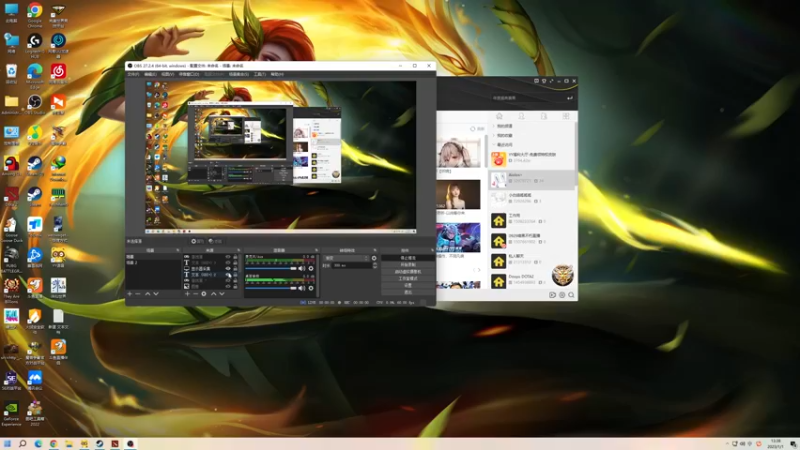The image size is (800, 450).
Task: Open the 视图 menu in OBS
Action: click(x=167, y=74)
